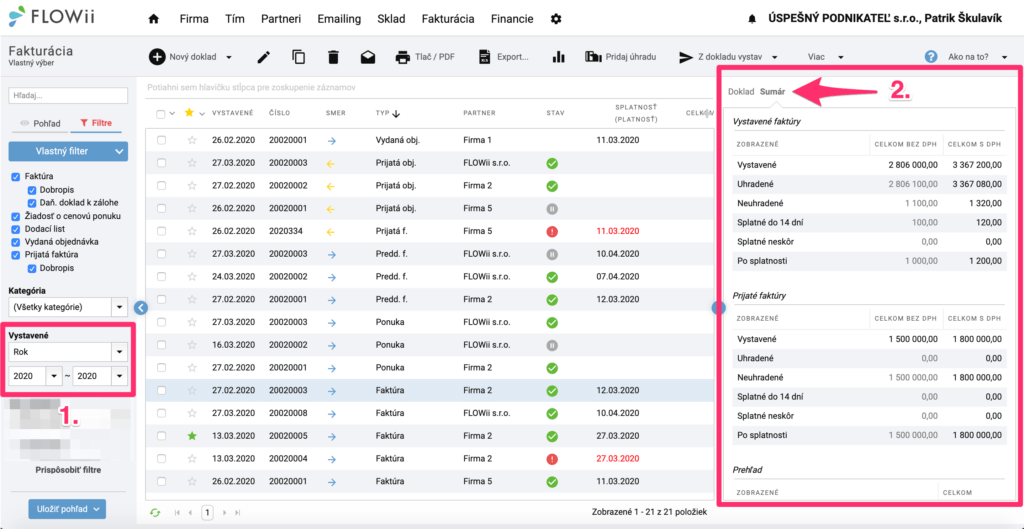Toggle the Vydaná objednávka checkbox
Viewport: 1024px width, 529px height.
[x=16, y=242]
